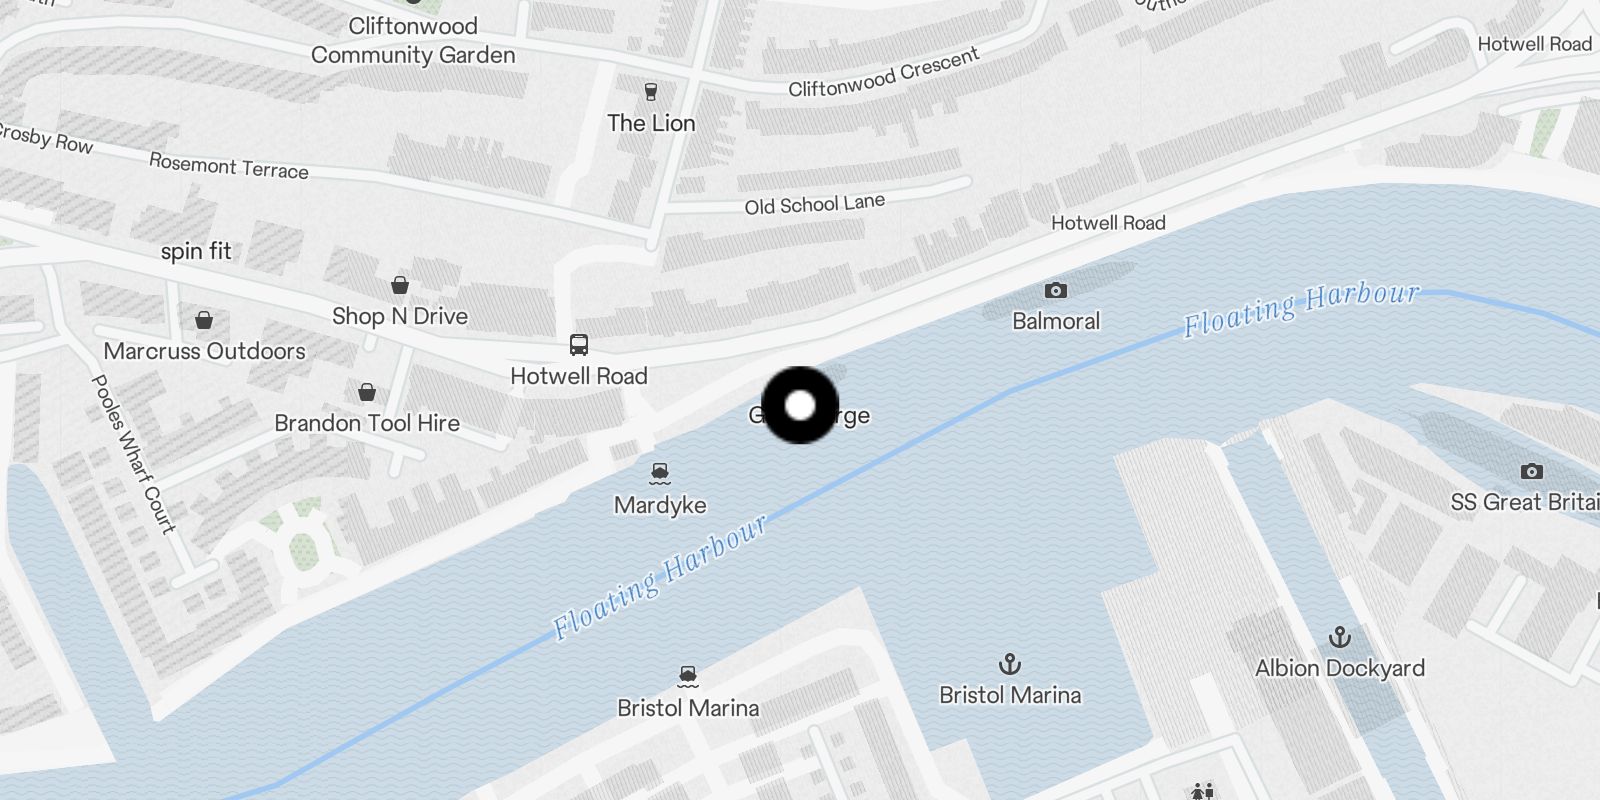Click The Lion pub icon
The height and width of the screenshot is (800, 1600).
click(651, 92)
